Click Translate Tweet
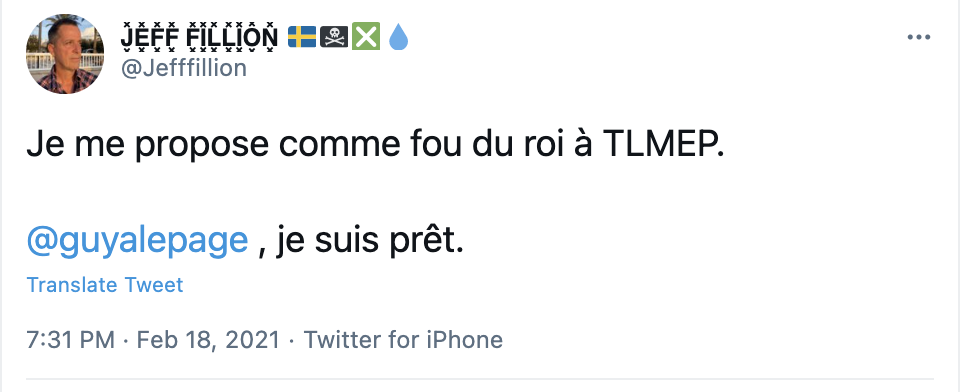This screenshot has height=392, width=976. click(x=105, y=285)
